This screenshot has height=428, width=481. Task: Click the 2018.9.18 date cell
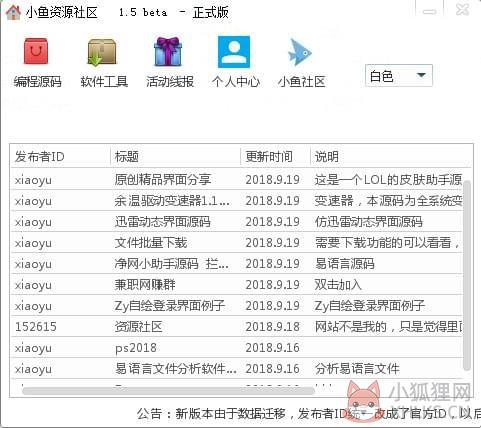click(x=272, y=327)
